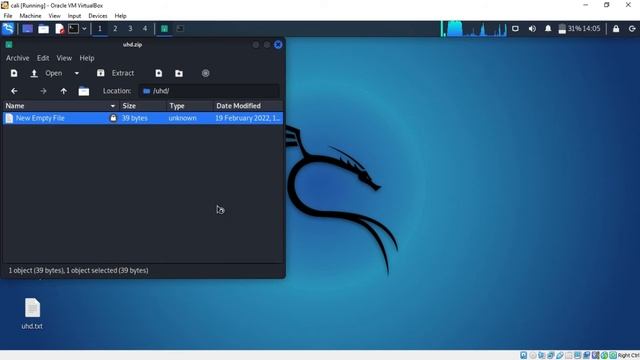Open the Help menu in archive manager
Screen dimensions: 640x360
tap(87, 58)
